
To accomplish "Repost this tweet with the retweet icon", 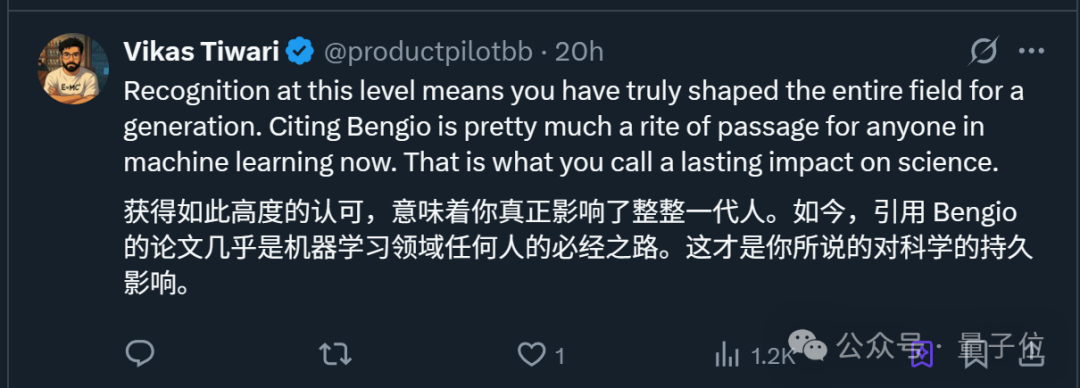I will point(335,355).
